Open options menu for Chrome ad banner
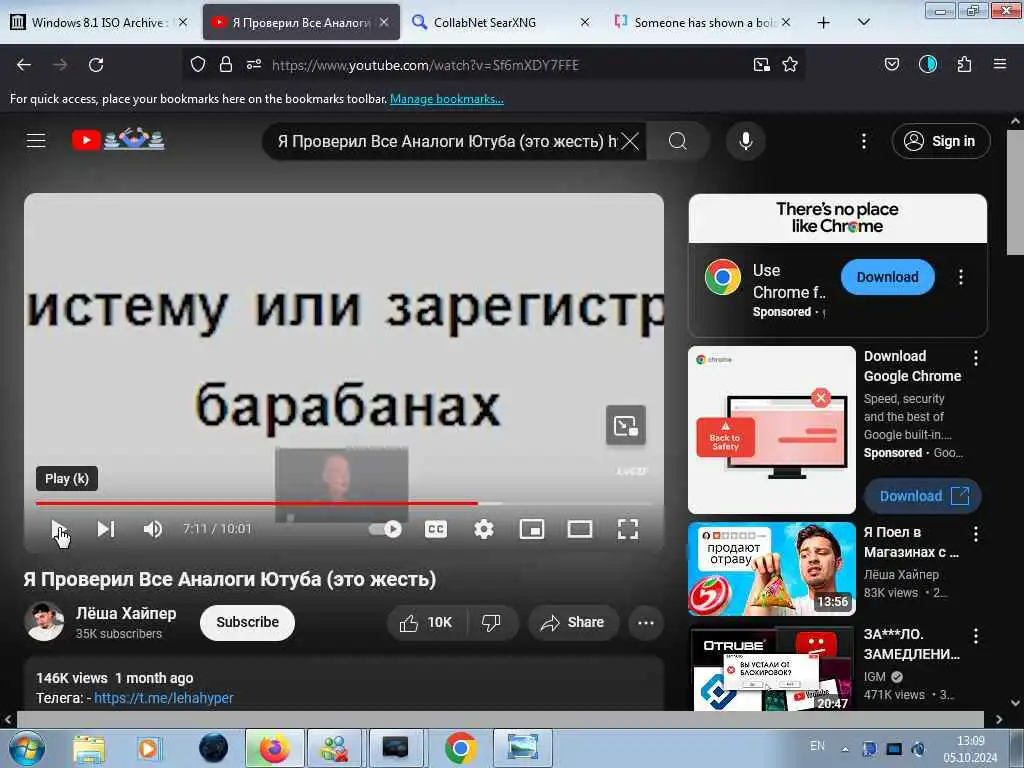Screen dimensions: 1024x768 click(961, 277)
